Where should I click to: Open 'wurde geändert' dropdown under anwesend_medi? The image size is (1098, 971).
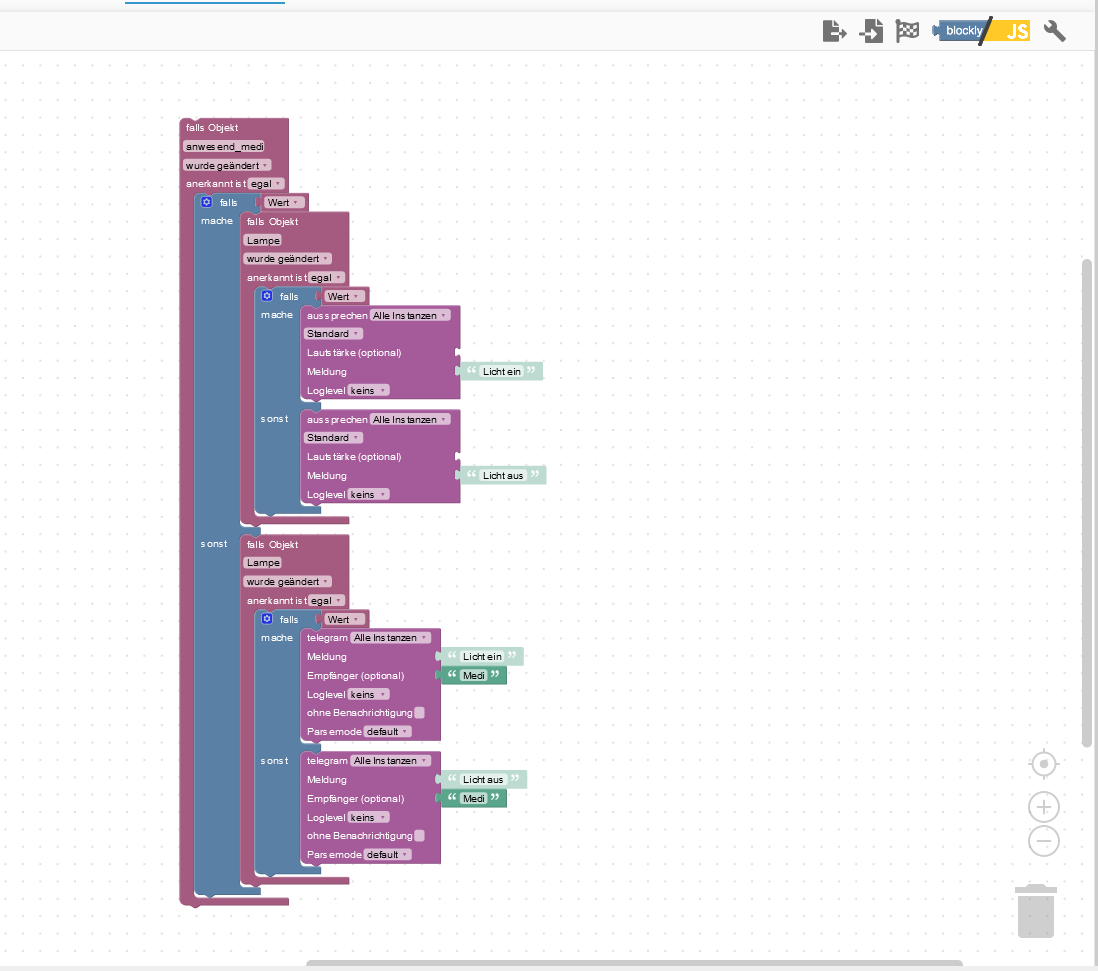[227, 166]
